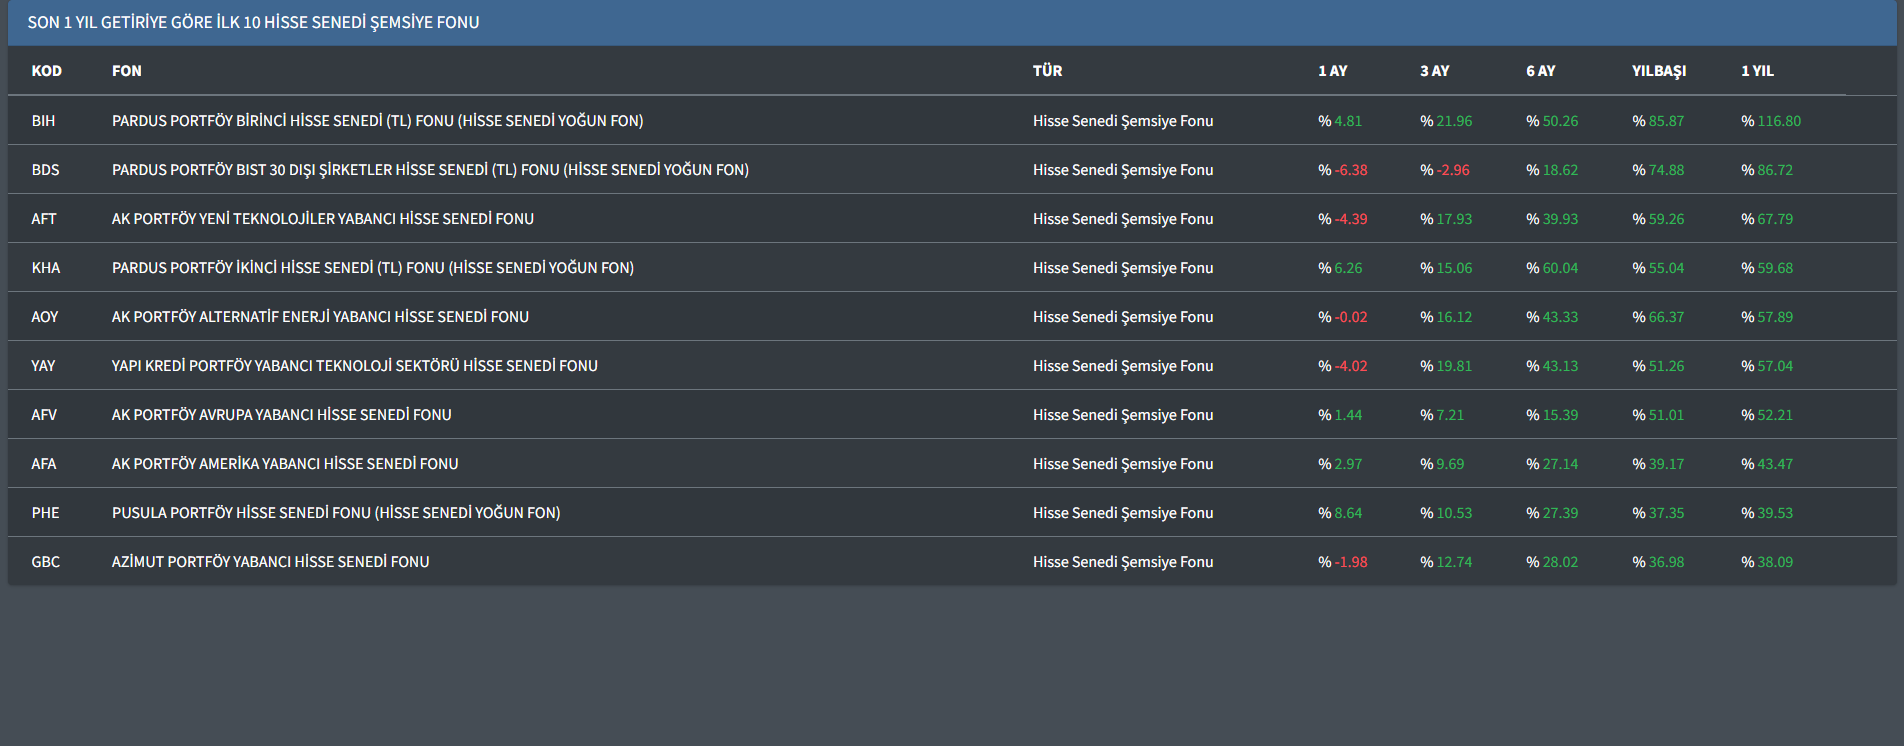Click the TÜR column header
Image resolution: width=1904 pixels, height=746 pixels.
(1047, 71)
